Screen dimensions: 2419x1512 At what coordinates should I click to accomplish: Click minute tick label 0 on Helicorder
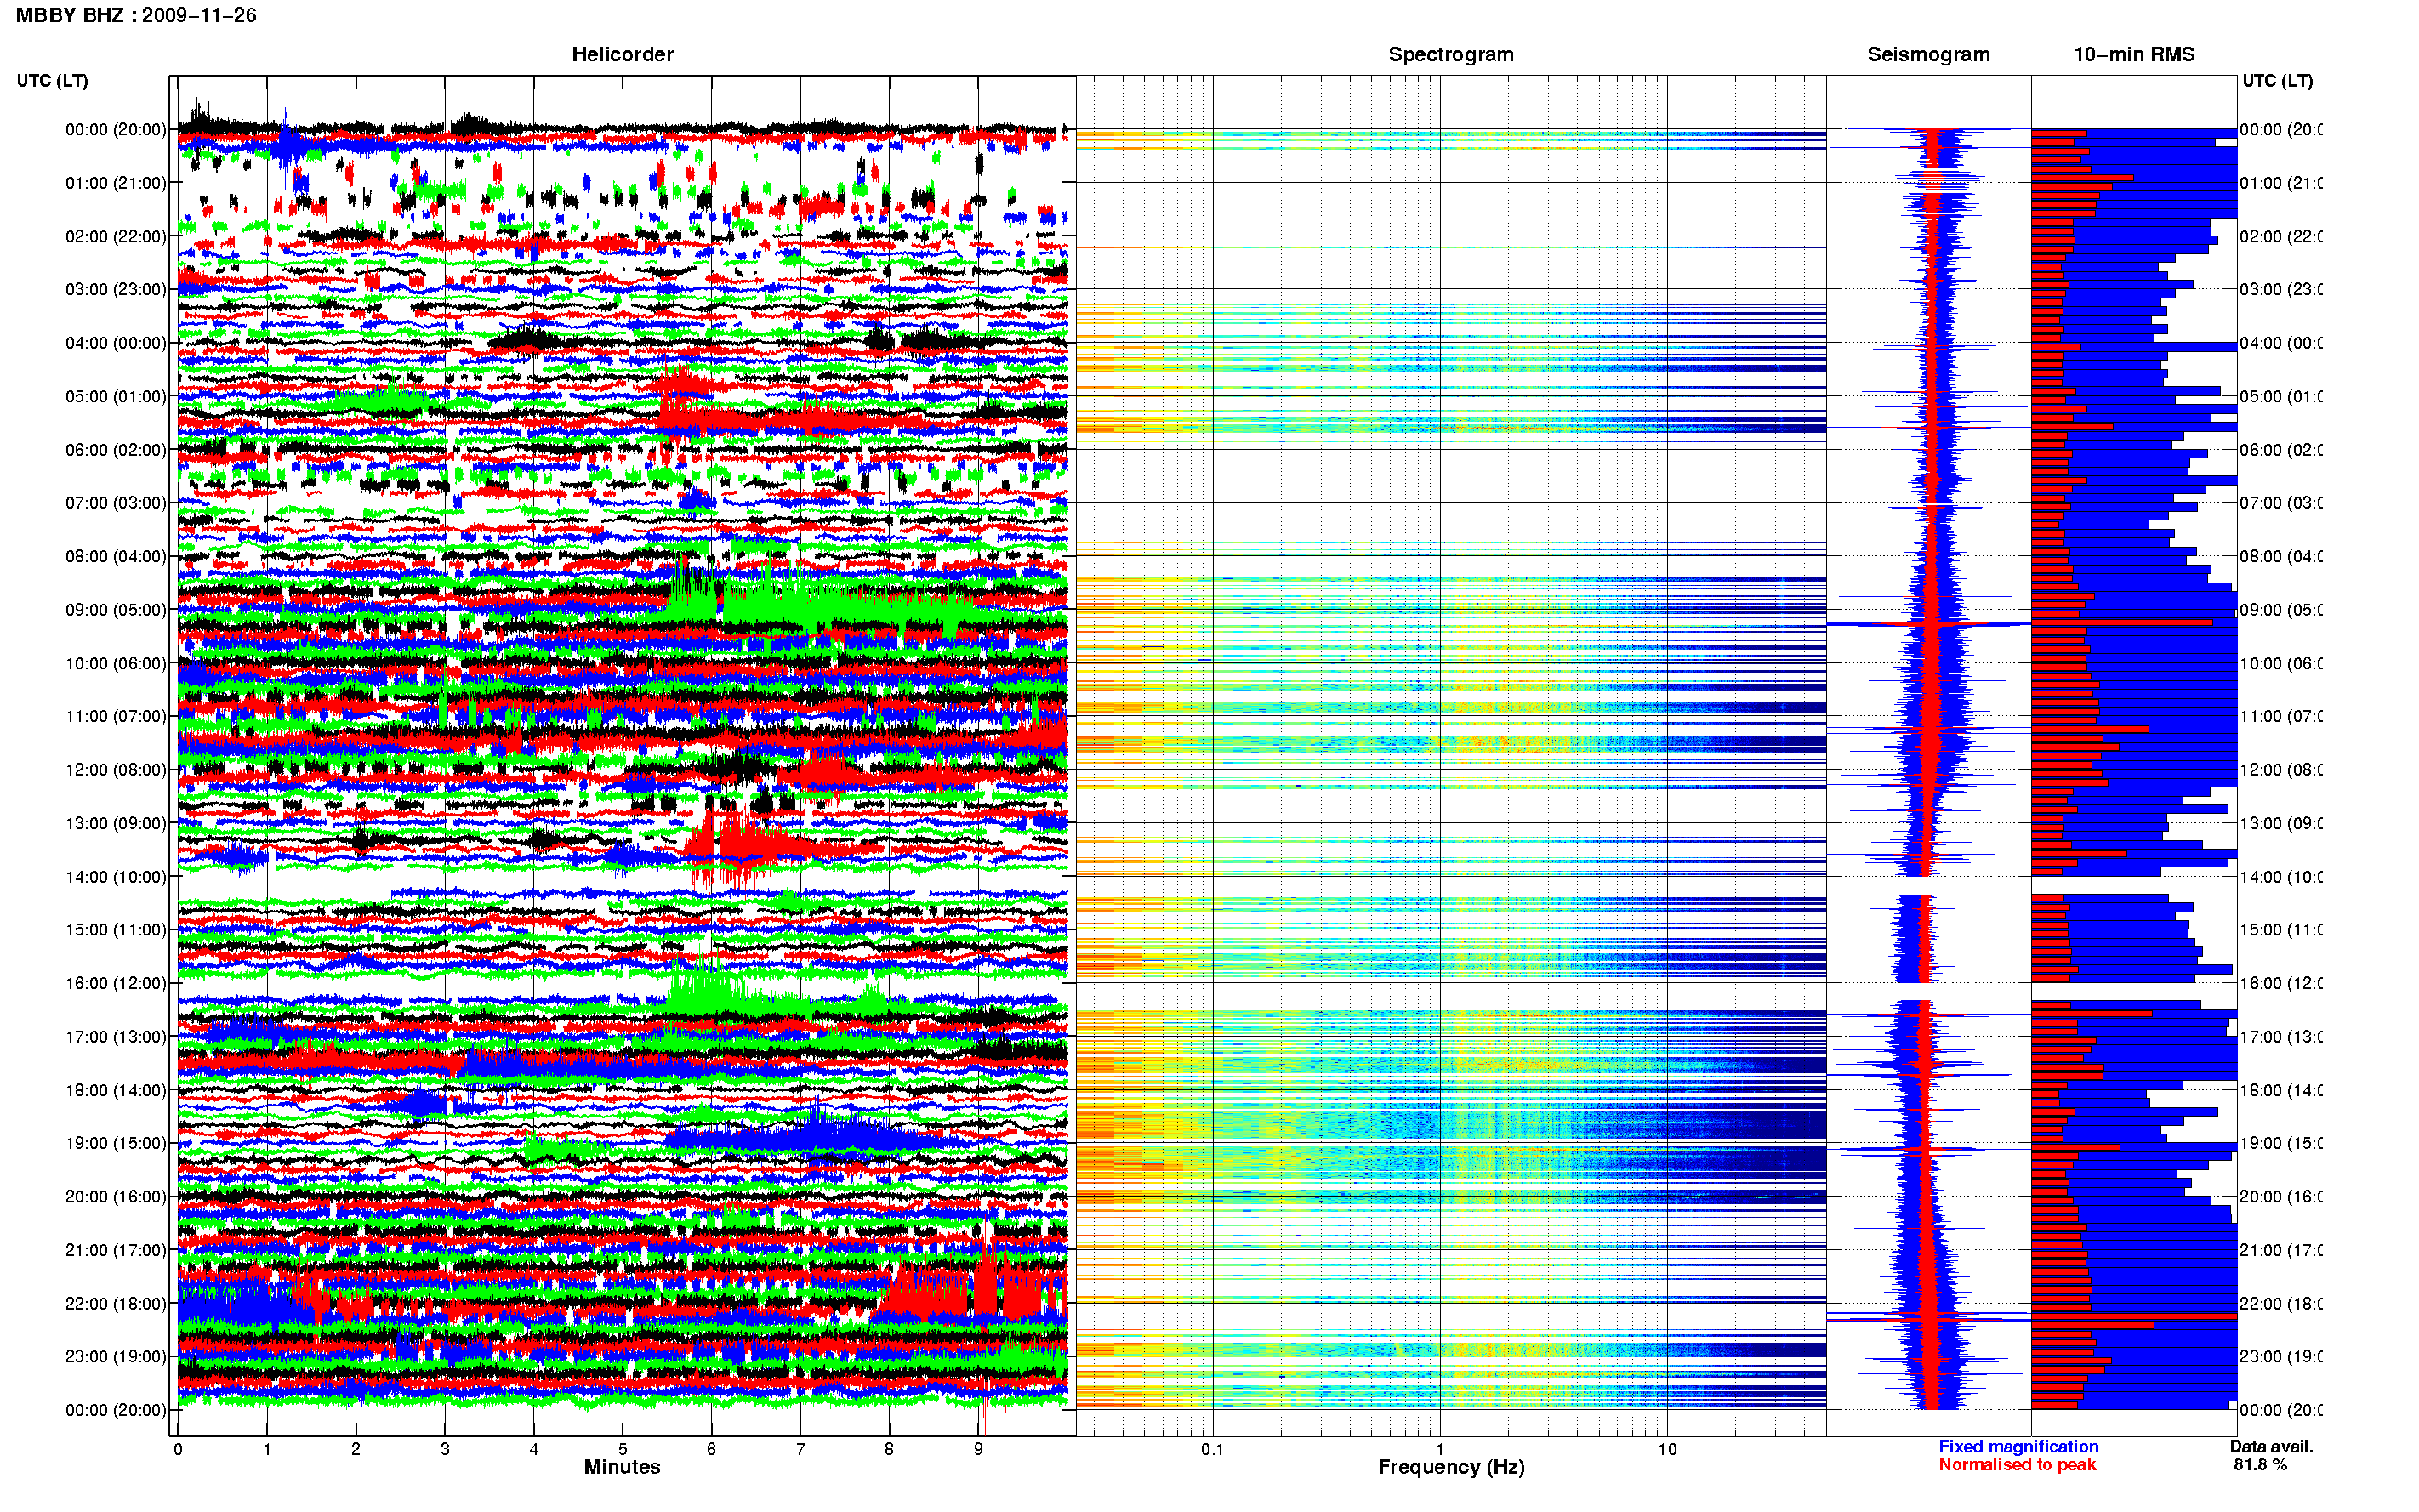(x=178, y=1449)
